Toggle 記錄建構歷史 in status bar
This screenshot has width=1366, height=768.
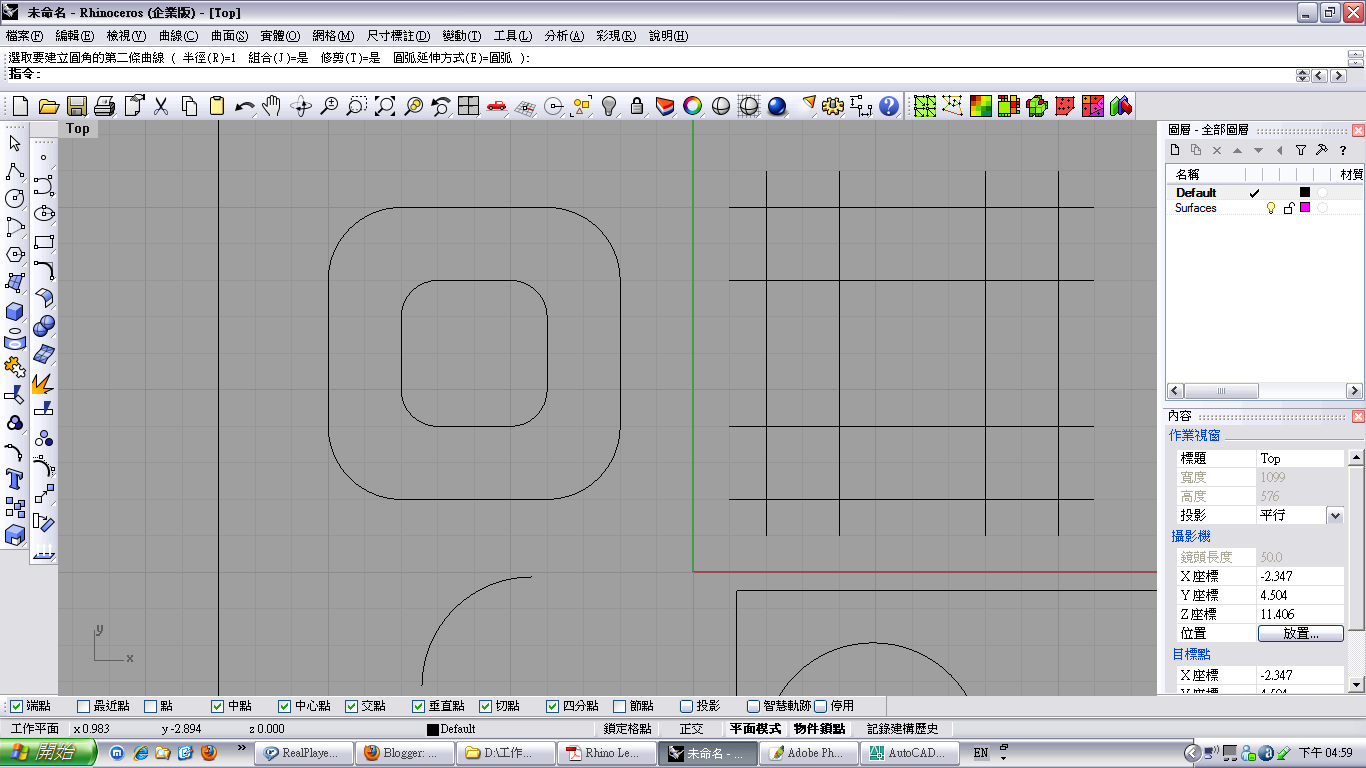[903, 730]
